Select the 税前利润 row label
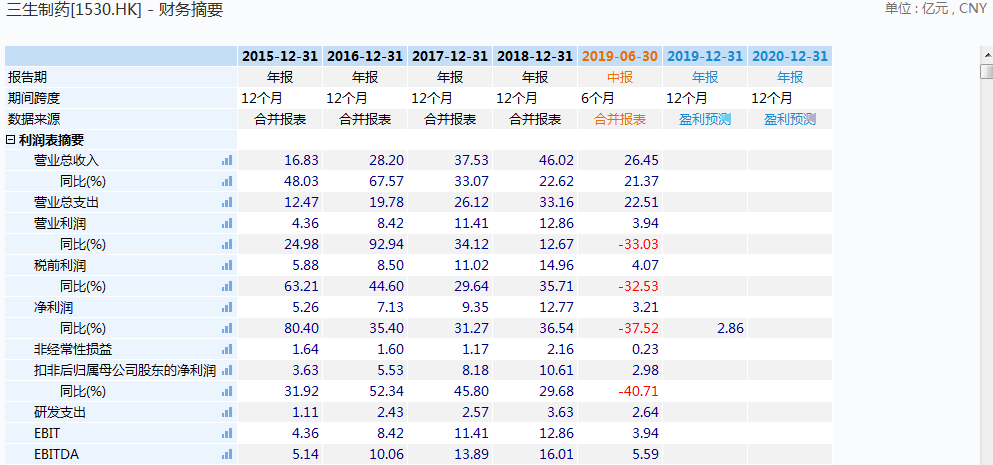The image size is (993, 465). point(60,265)
